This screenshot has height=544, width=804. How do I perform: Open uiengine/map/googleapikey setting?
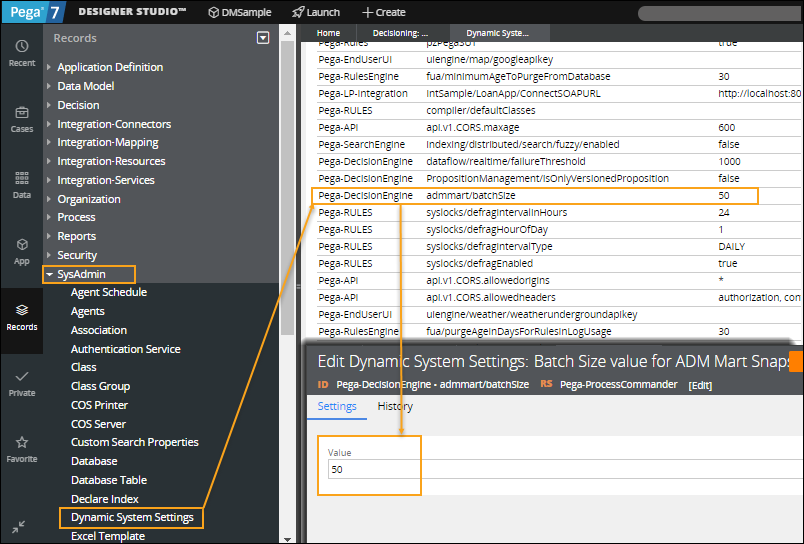point(490,59)
